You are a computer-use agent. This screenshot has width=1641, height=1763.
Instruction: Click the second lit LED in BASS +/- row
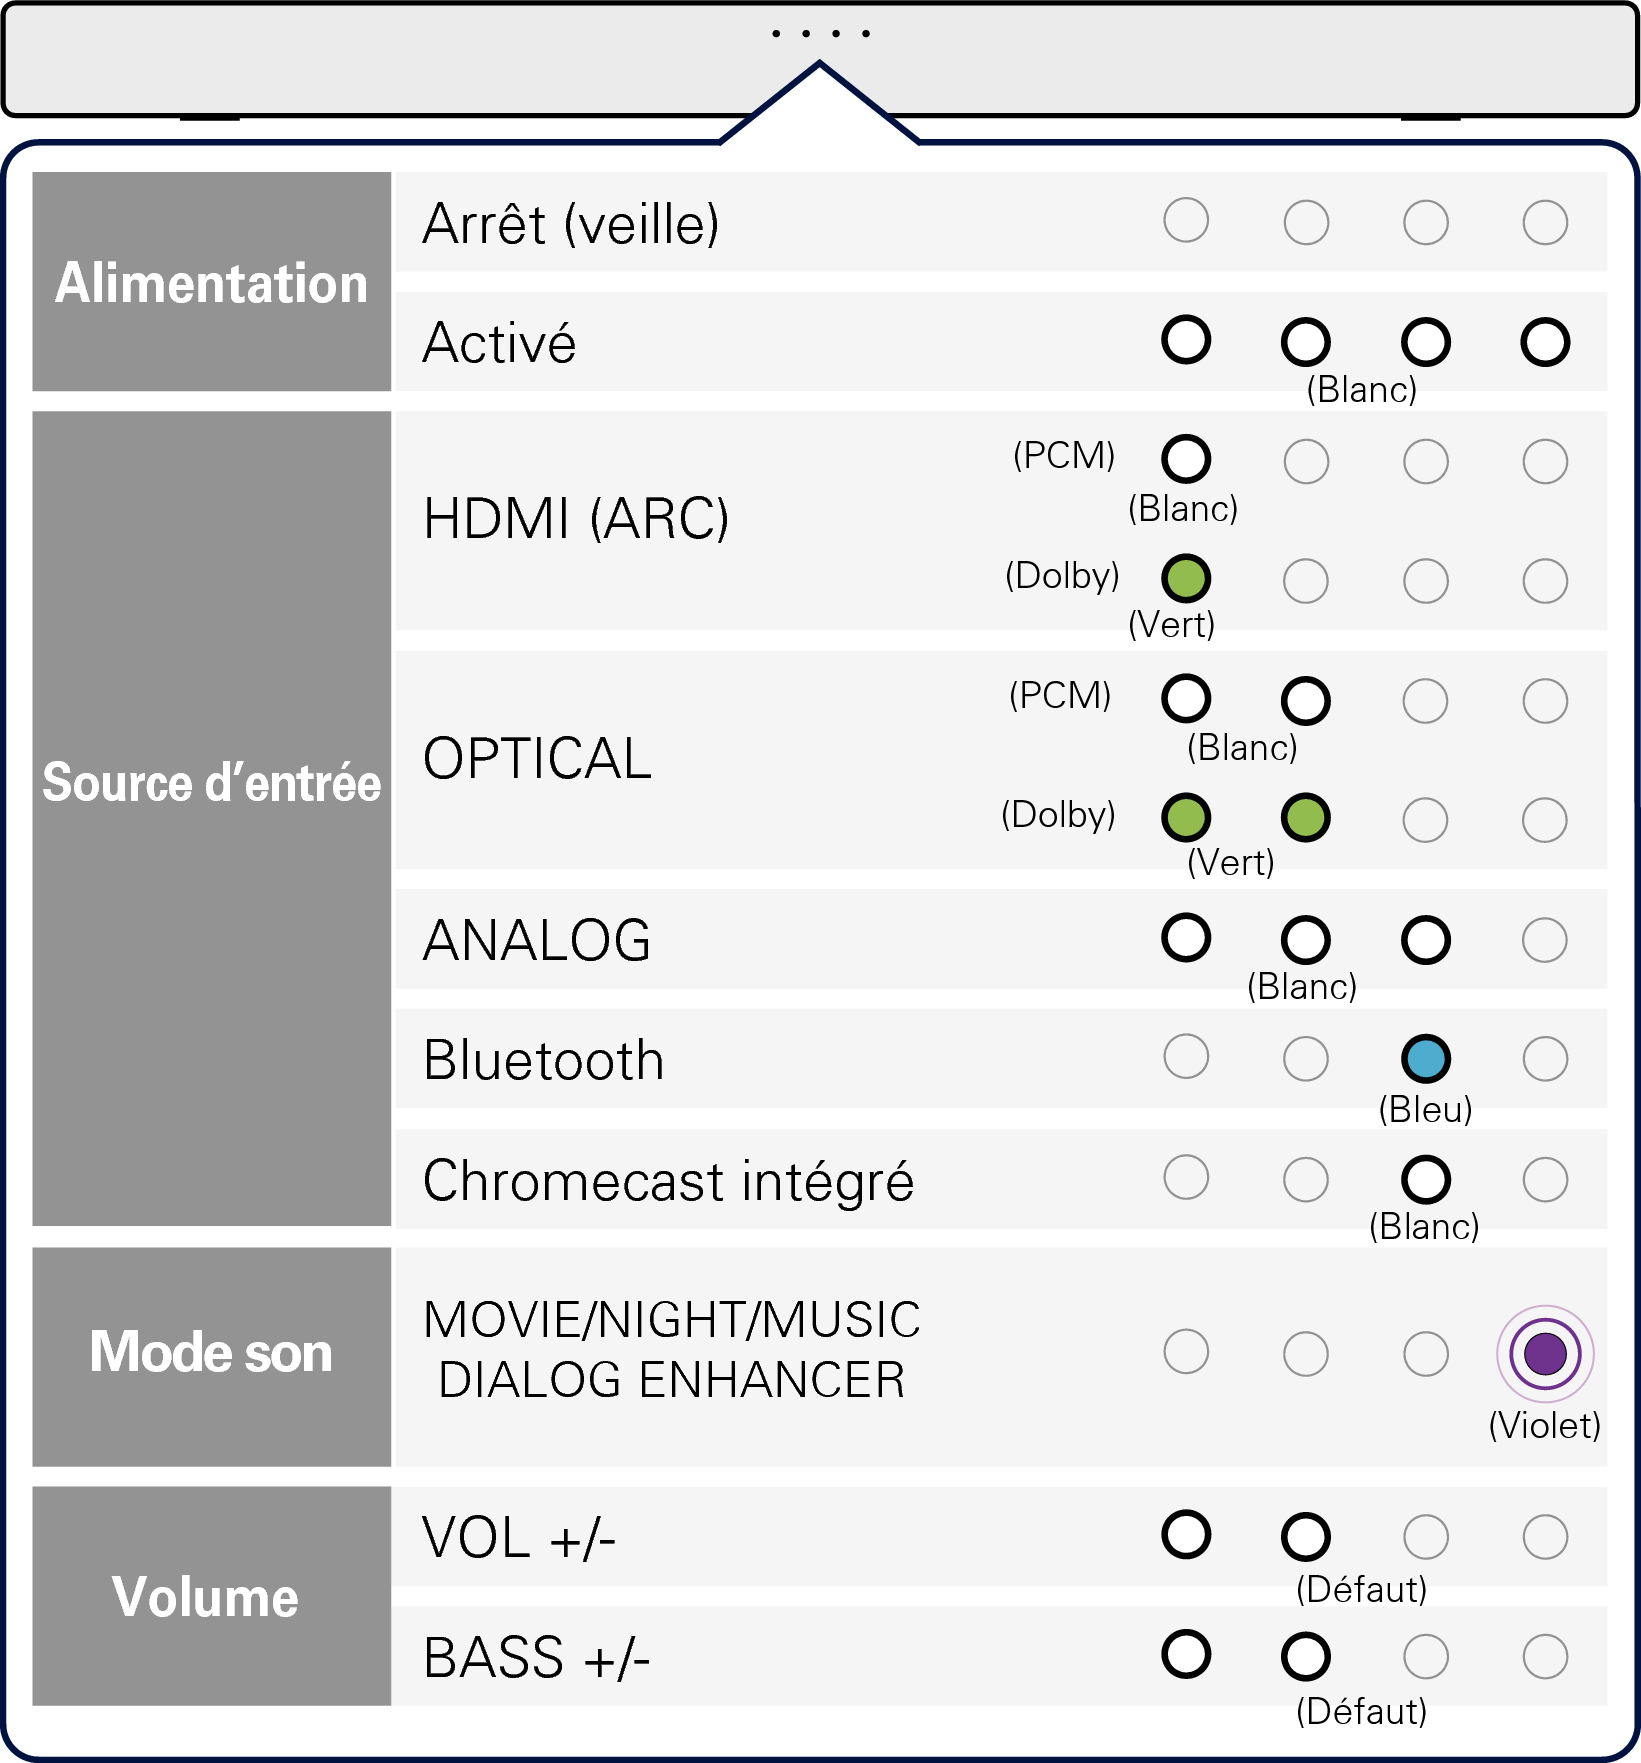(x=1306, y=1656)
